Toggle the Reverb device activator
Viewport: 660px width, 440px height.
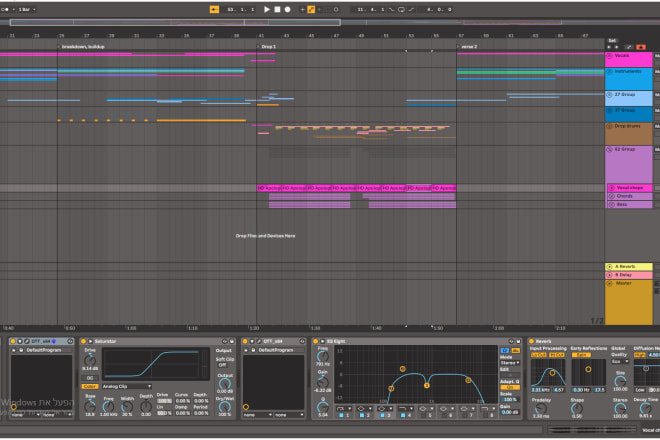pos(531,341)
